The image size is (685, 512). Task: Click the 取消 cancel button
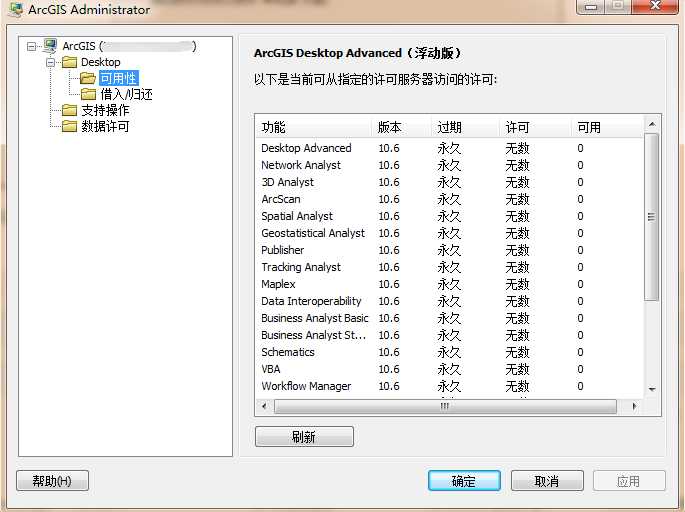(x=547, y=481)
